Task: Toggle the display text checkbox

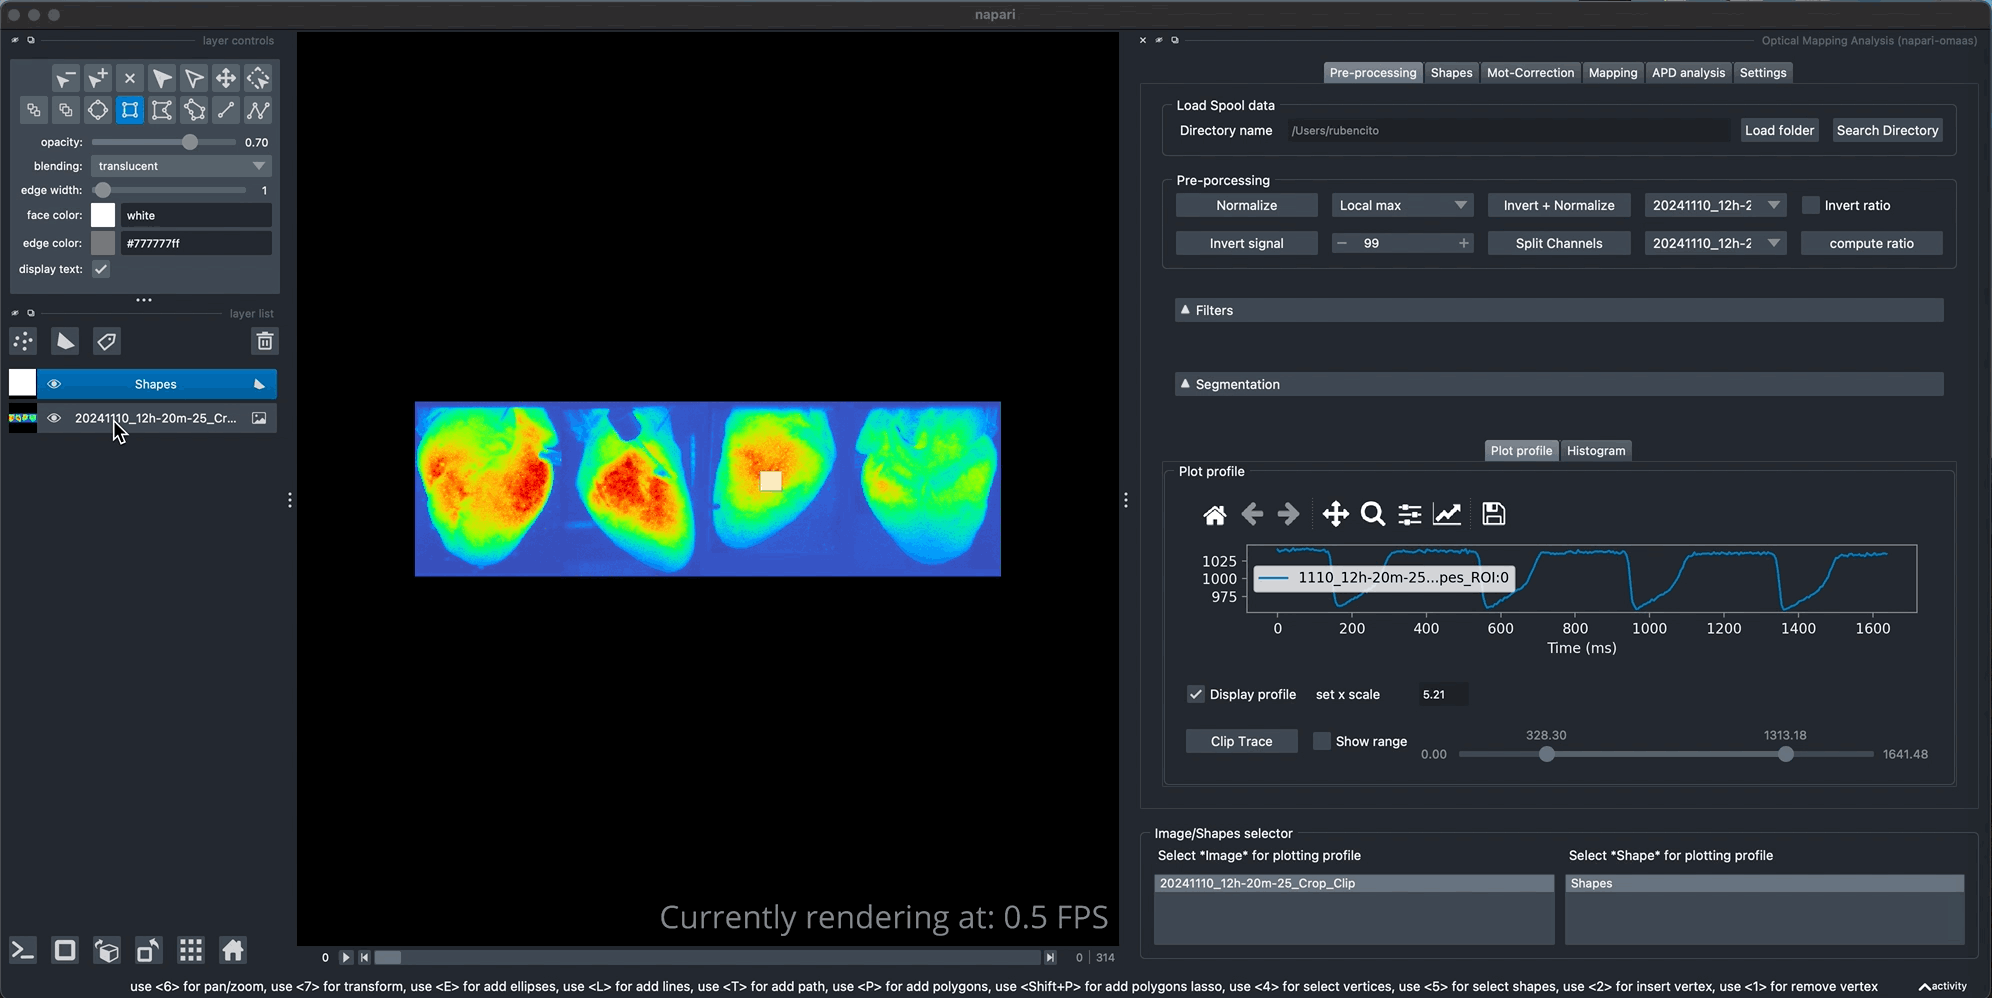Action: (x=101, y=269)
